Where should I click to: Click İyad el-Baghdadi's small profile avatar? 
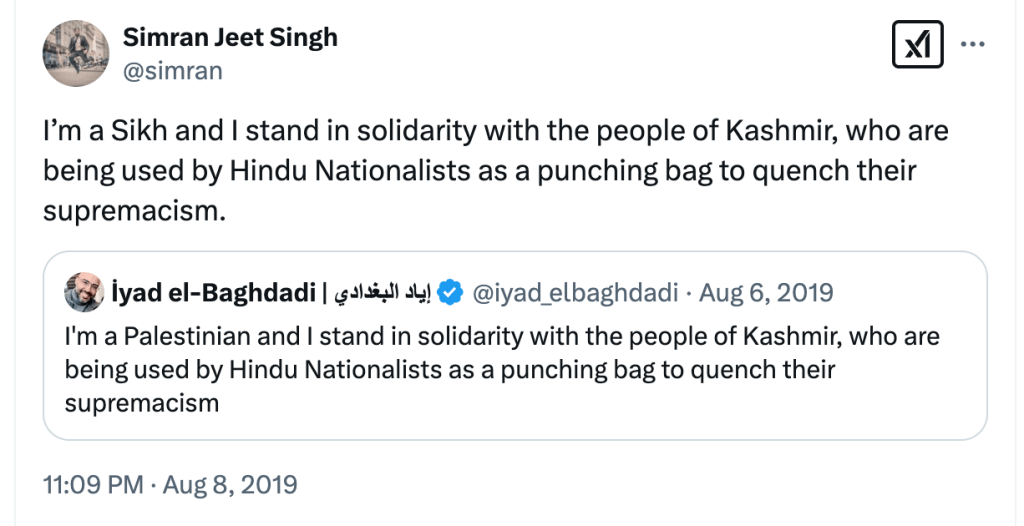point(84,293)
